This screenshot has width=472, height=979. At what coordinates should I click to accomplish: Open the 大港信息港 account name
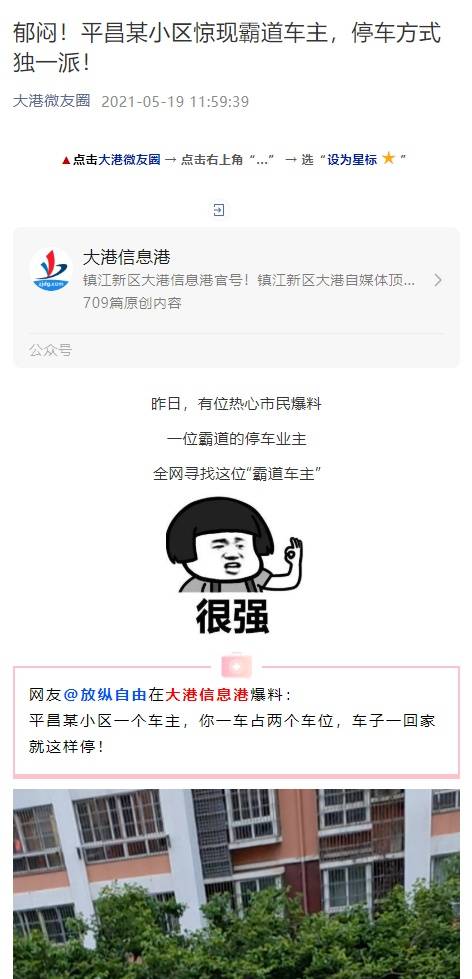pyautogui.click(x=127, y=257)
